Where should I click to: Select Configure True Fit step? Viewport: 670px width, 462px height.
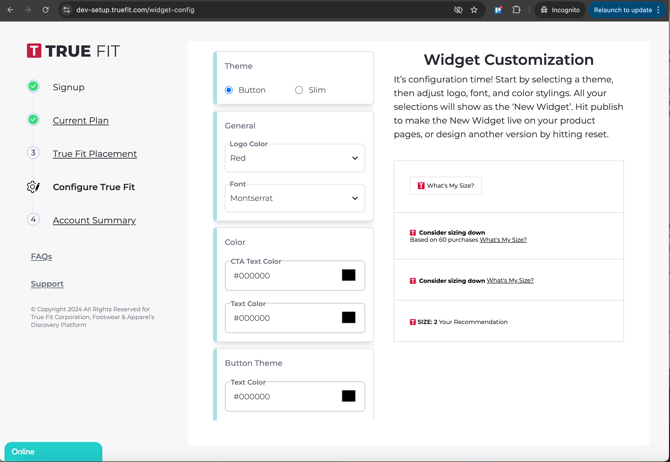pos(94,187)
